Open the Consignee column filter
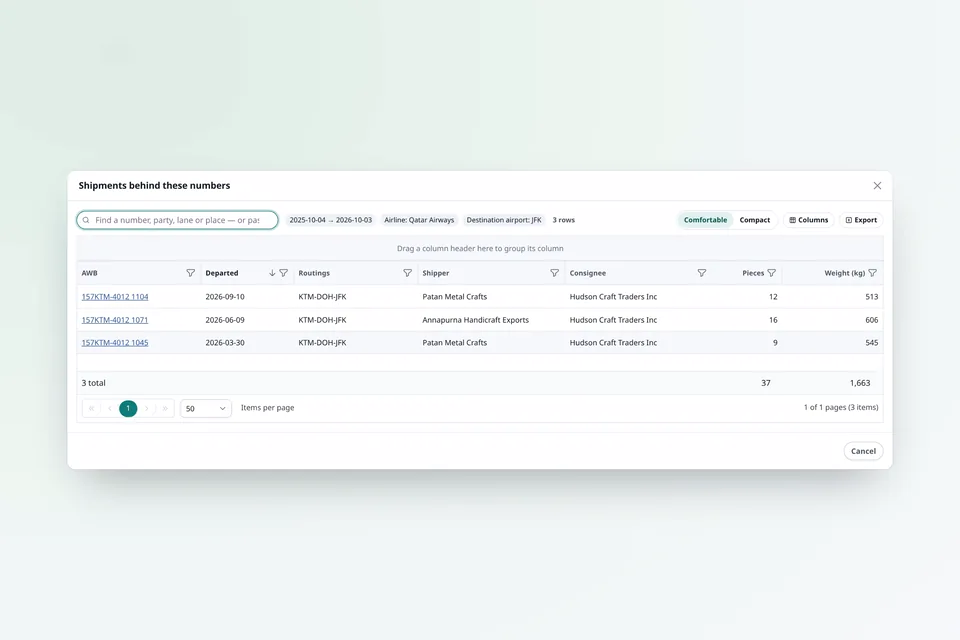 click(x=702, y=273)
